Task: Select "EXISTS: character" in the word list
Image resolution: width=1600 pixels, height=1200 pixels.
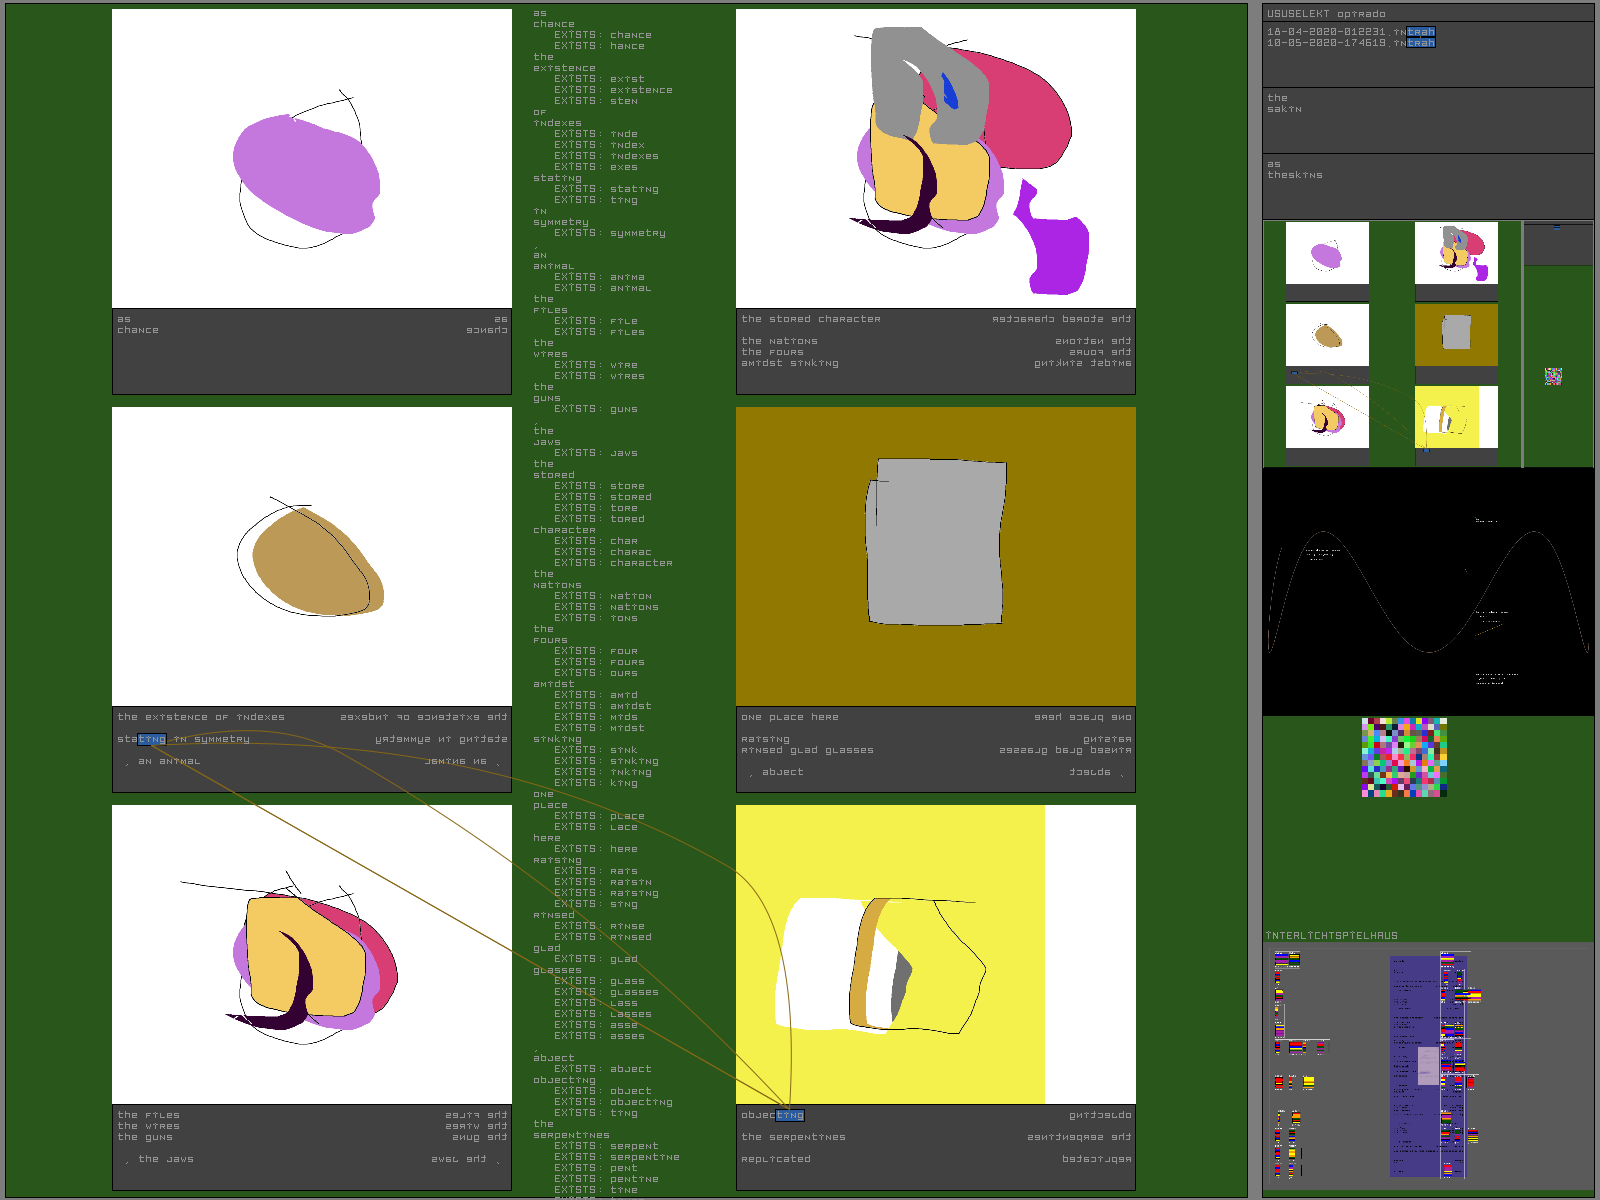Action: click(613, 564)
